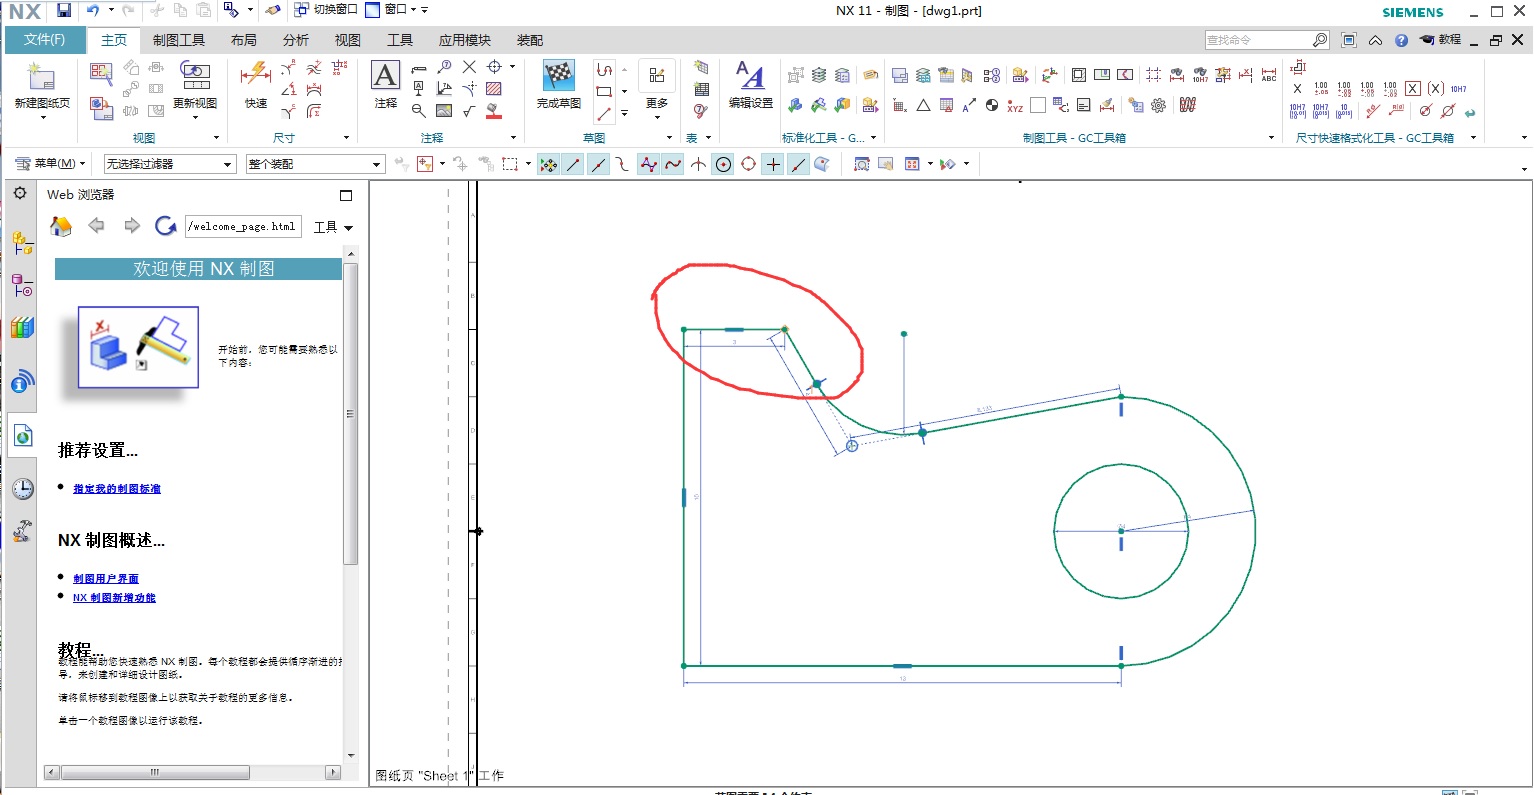Viewport: 1534px width, 795px height.
Task: Select the Surface Finish checkmark symbol tool
Action: click(x=469, y=111)
